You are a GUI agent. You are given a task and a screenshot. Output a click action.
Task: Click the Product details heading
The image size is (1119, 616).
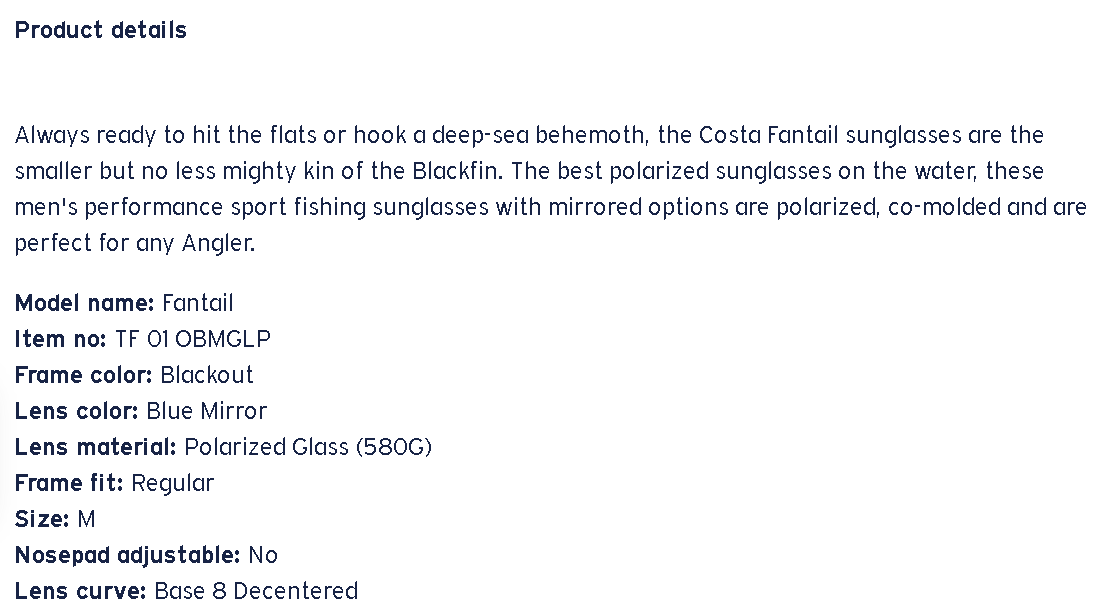coord(101,30)
